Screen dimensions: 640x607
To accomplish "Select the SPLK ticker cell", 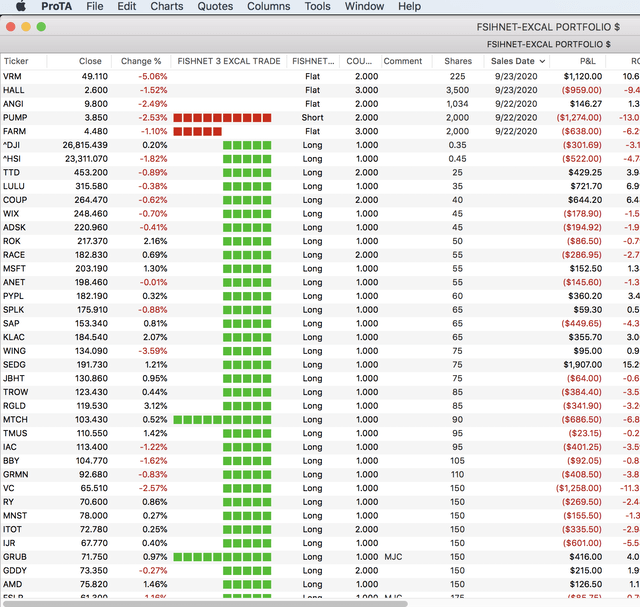I will click(13, 310).
